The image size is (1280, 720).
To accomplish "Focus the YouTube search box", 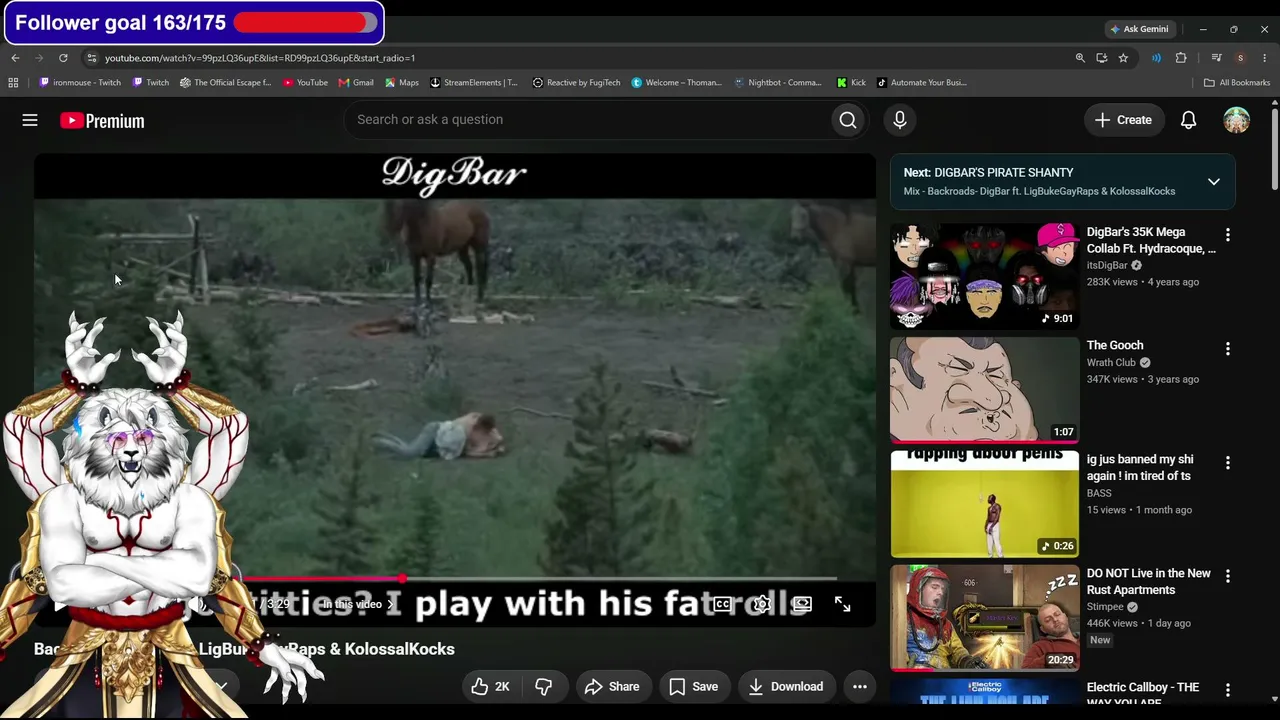I will (x=589, y=120).
